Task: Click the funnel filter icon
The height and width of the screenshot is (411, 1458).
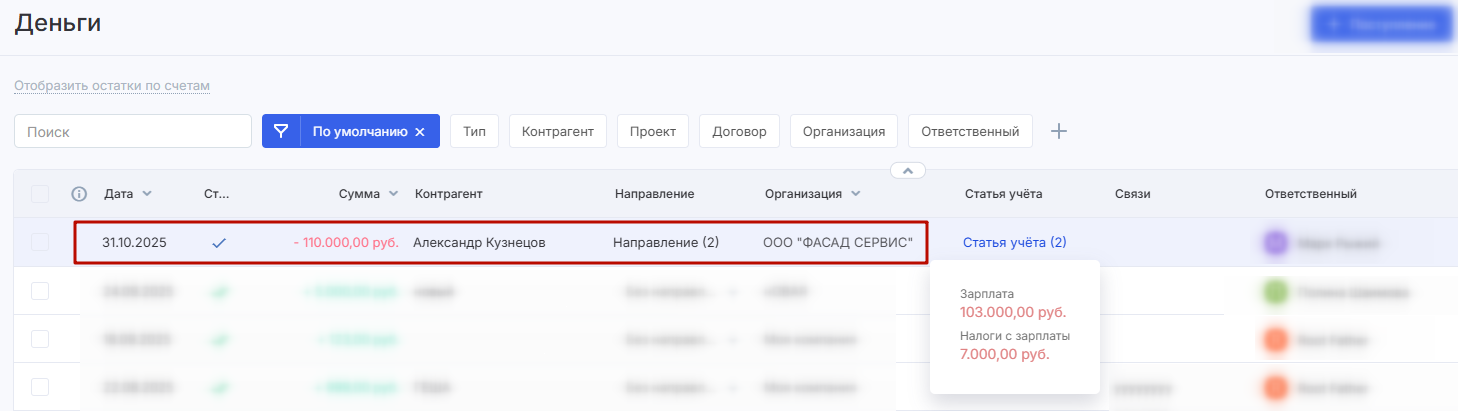Action: coord(281,131)
